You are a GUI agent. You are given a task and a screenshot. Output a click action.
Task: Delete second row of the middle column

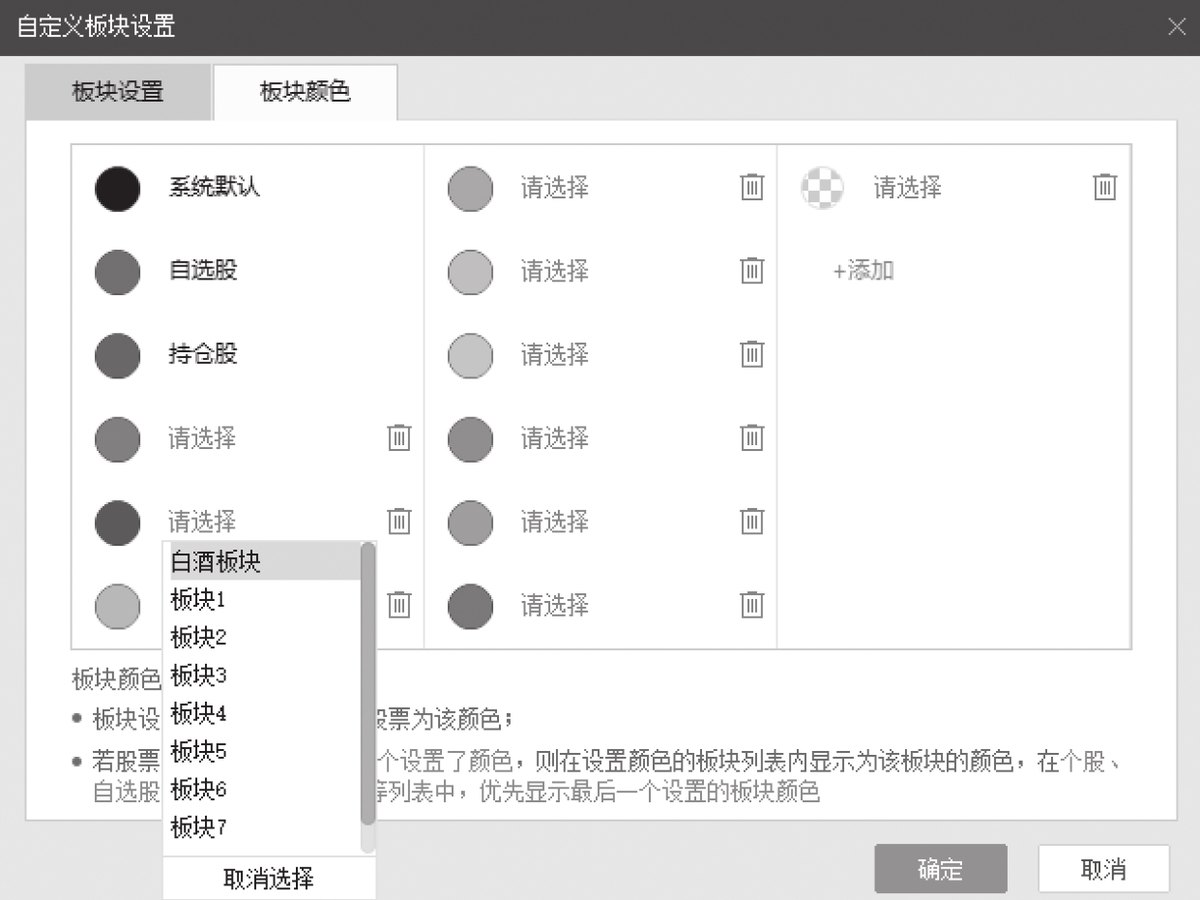tap(752, 270)
